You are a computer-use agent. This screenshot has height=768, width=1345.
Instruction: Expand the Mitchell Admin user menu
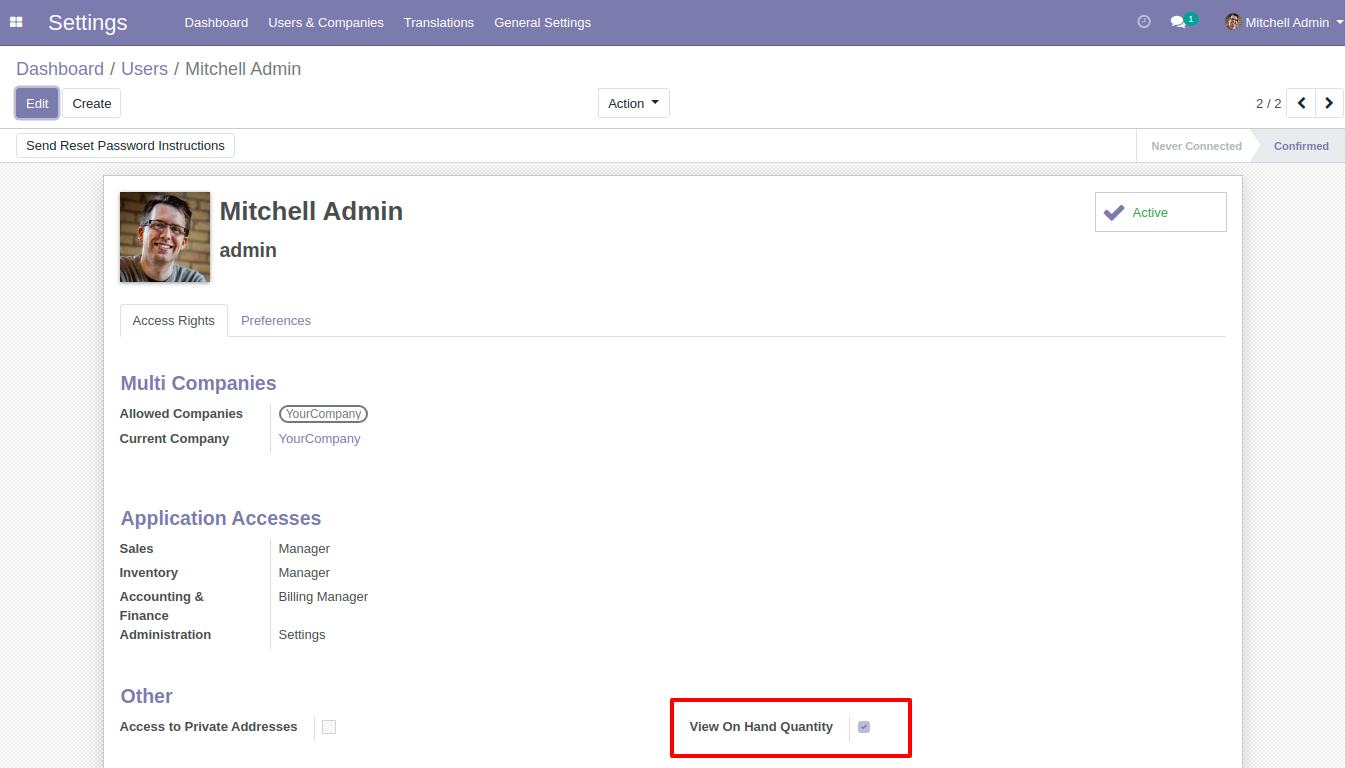click(1287, 22)
